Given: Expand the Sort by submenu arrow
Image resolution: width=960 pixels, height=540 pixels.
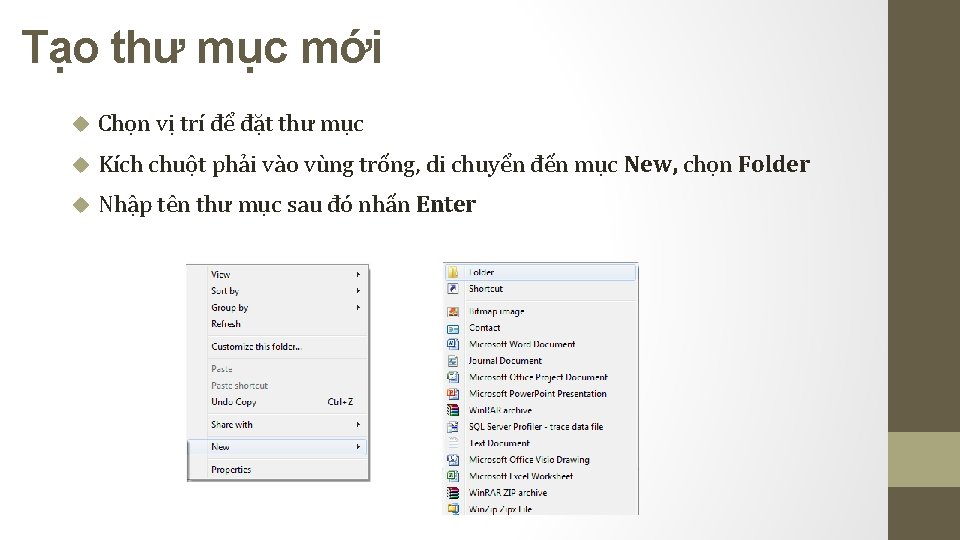Looking at the screenshot, I should pyautogui.click(x=358, y=291).
